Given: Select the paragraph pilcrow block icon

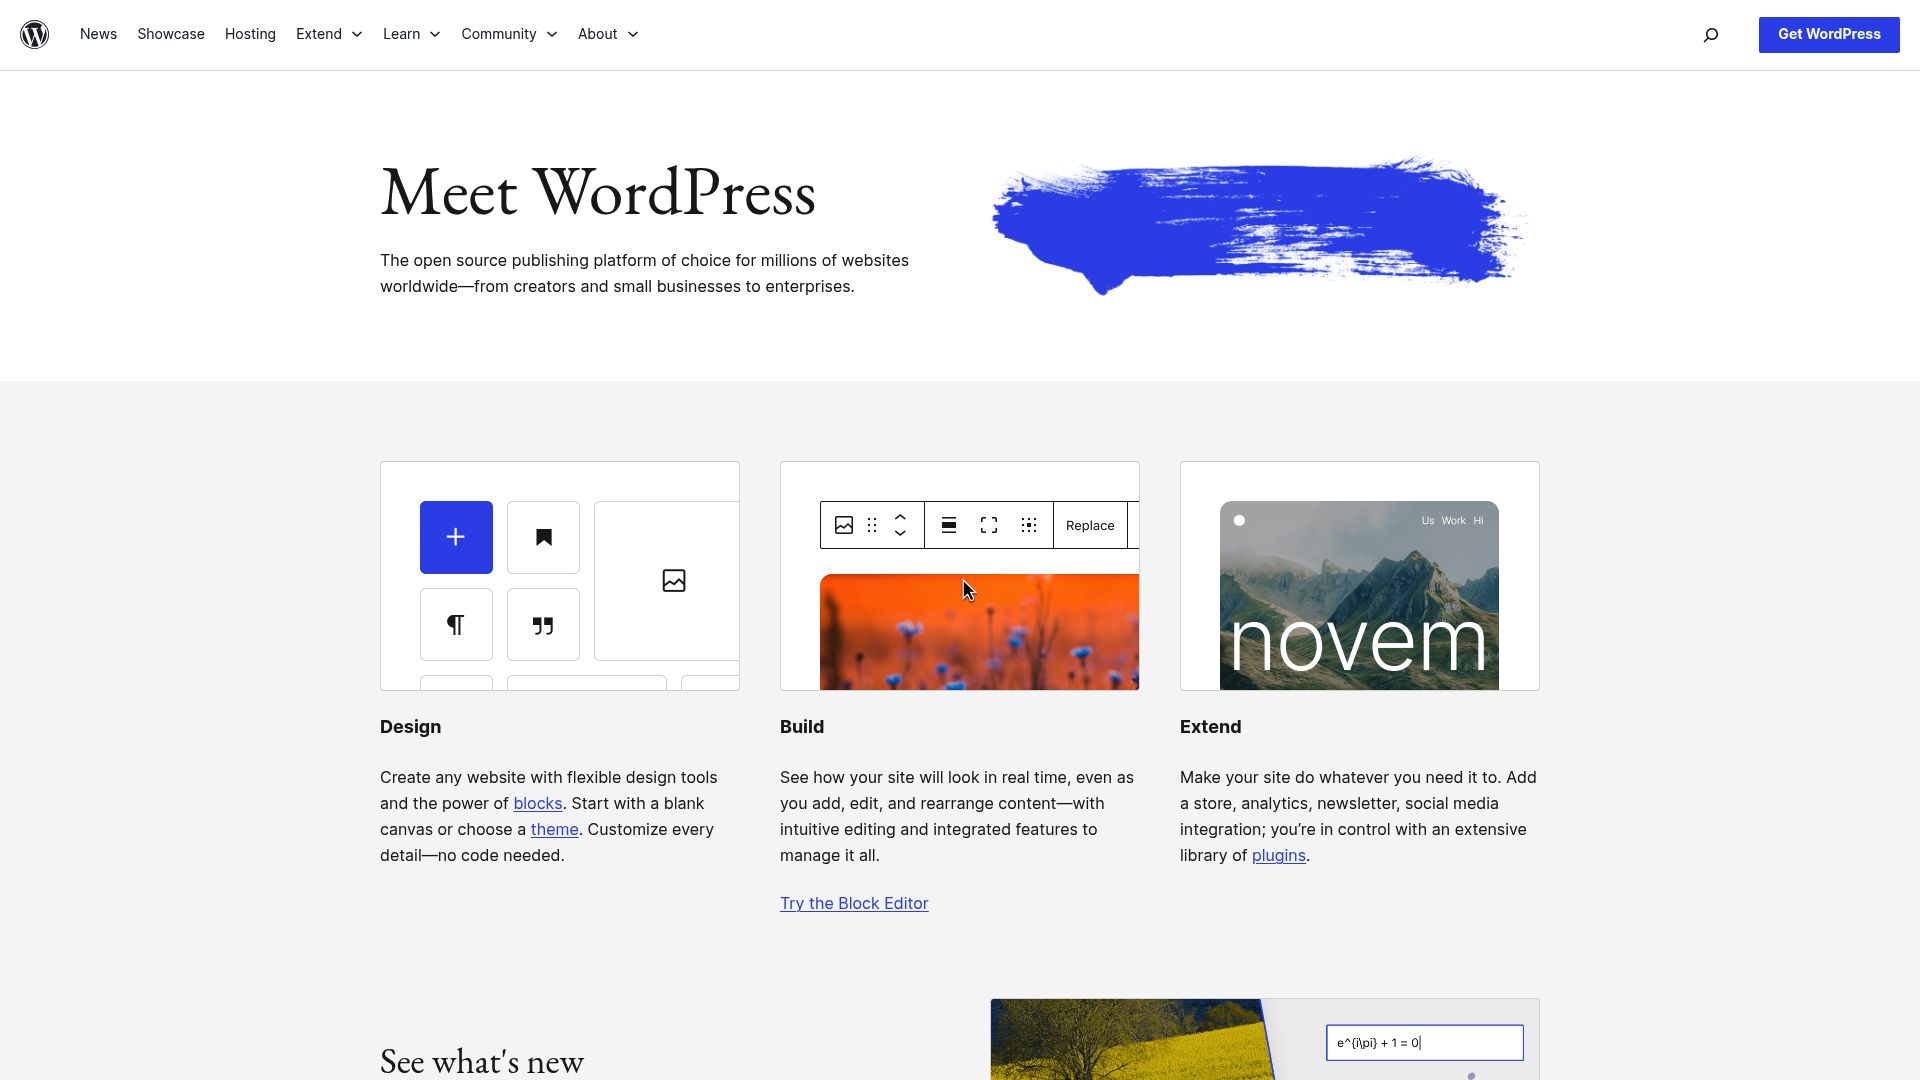Looking at the screenshot, I should [x=456, y=624].
